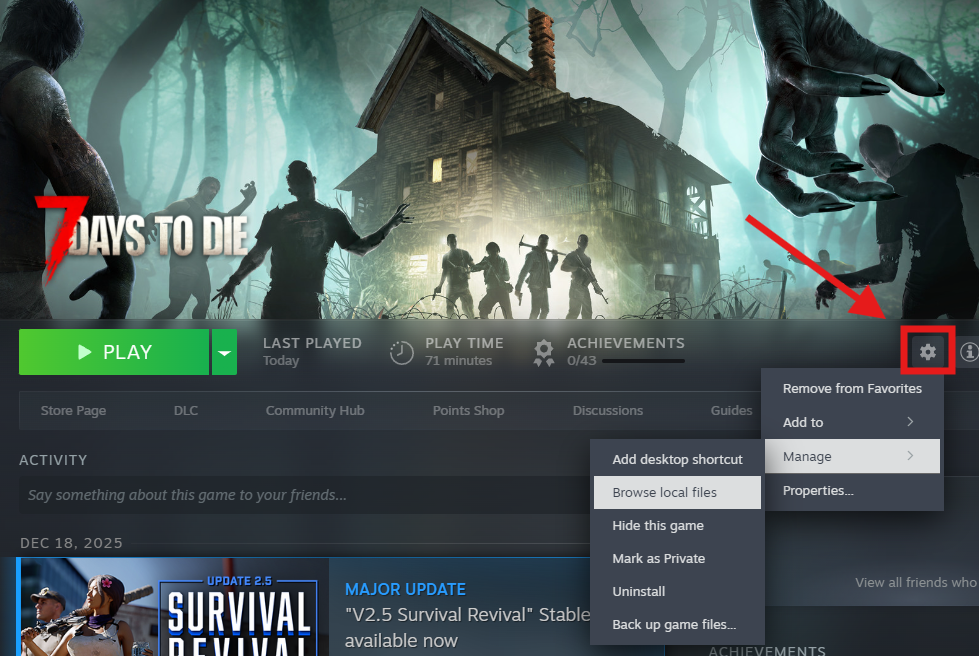Open the Guides page
Image resolution: width=979 pixels, height=656 pixels.
click(x=731, y=411)
